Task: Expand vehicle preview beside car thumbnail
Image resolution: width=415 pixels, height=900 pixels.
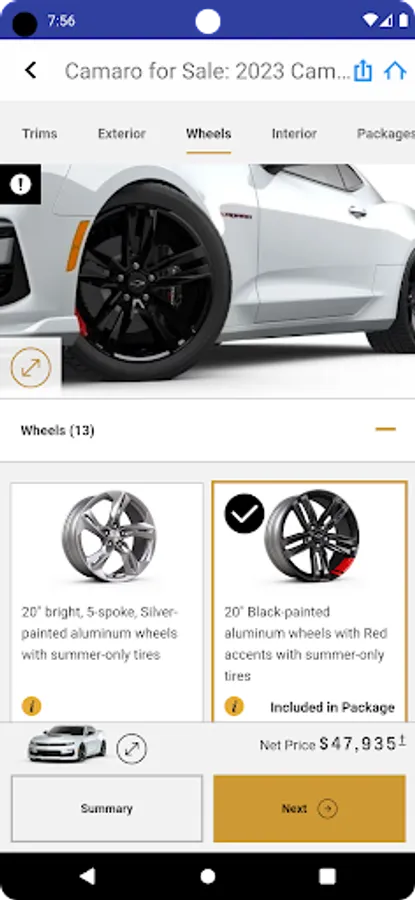Action: click(x=132, y=748)
